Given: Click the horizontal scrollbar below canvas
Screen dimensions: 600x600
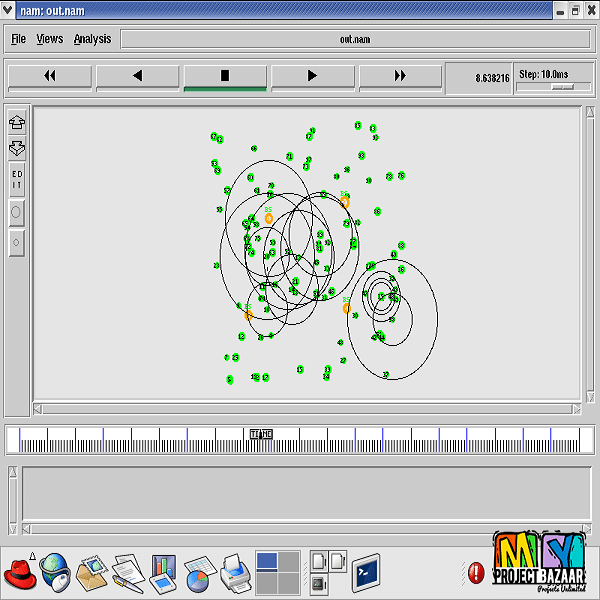Looking at the screenshot, I should click(306, 408).
